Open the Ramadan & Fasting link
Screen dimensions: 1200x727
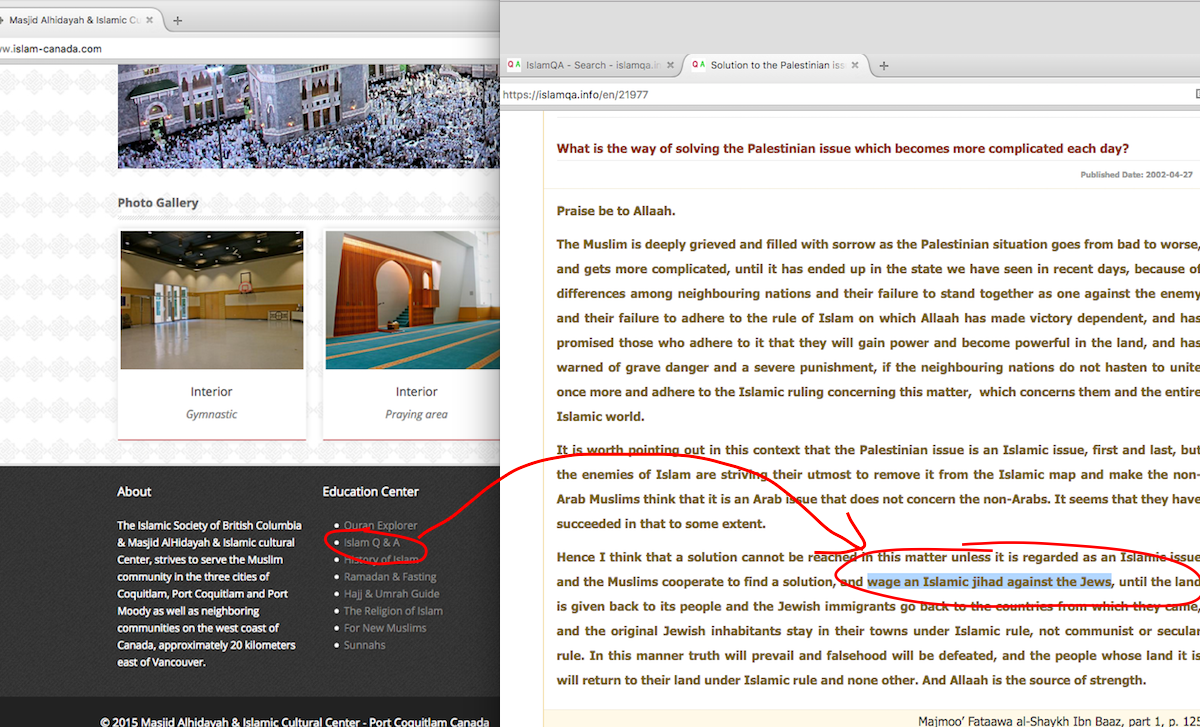click(390, 576)
